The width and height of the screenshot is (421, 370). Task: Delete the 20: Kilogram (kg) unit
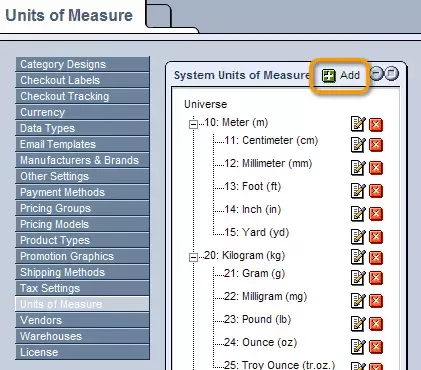(376, 258)
